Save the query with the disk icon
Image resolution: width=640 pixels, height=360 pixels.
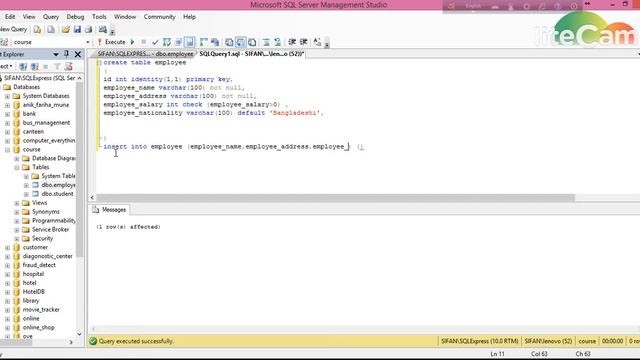coord(77,29)
